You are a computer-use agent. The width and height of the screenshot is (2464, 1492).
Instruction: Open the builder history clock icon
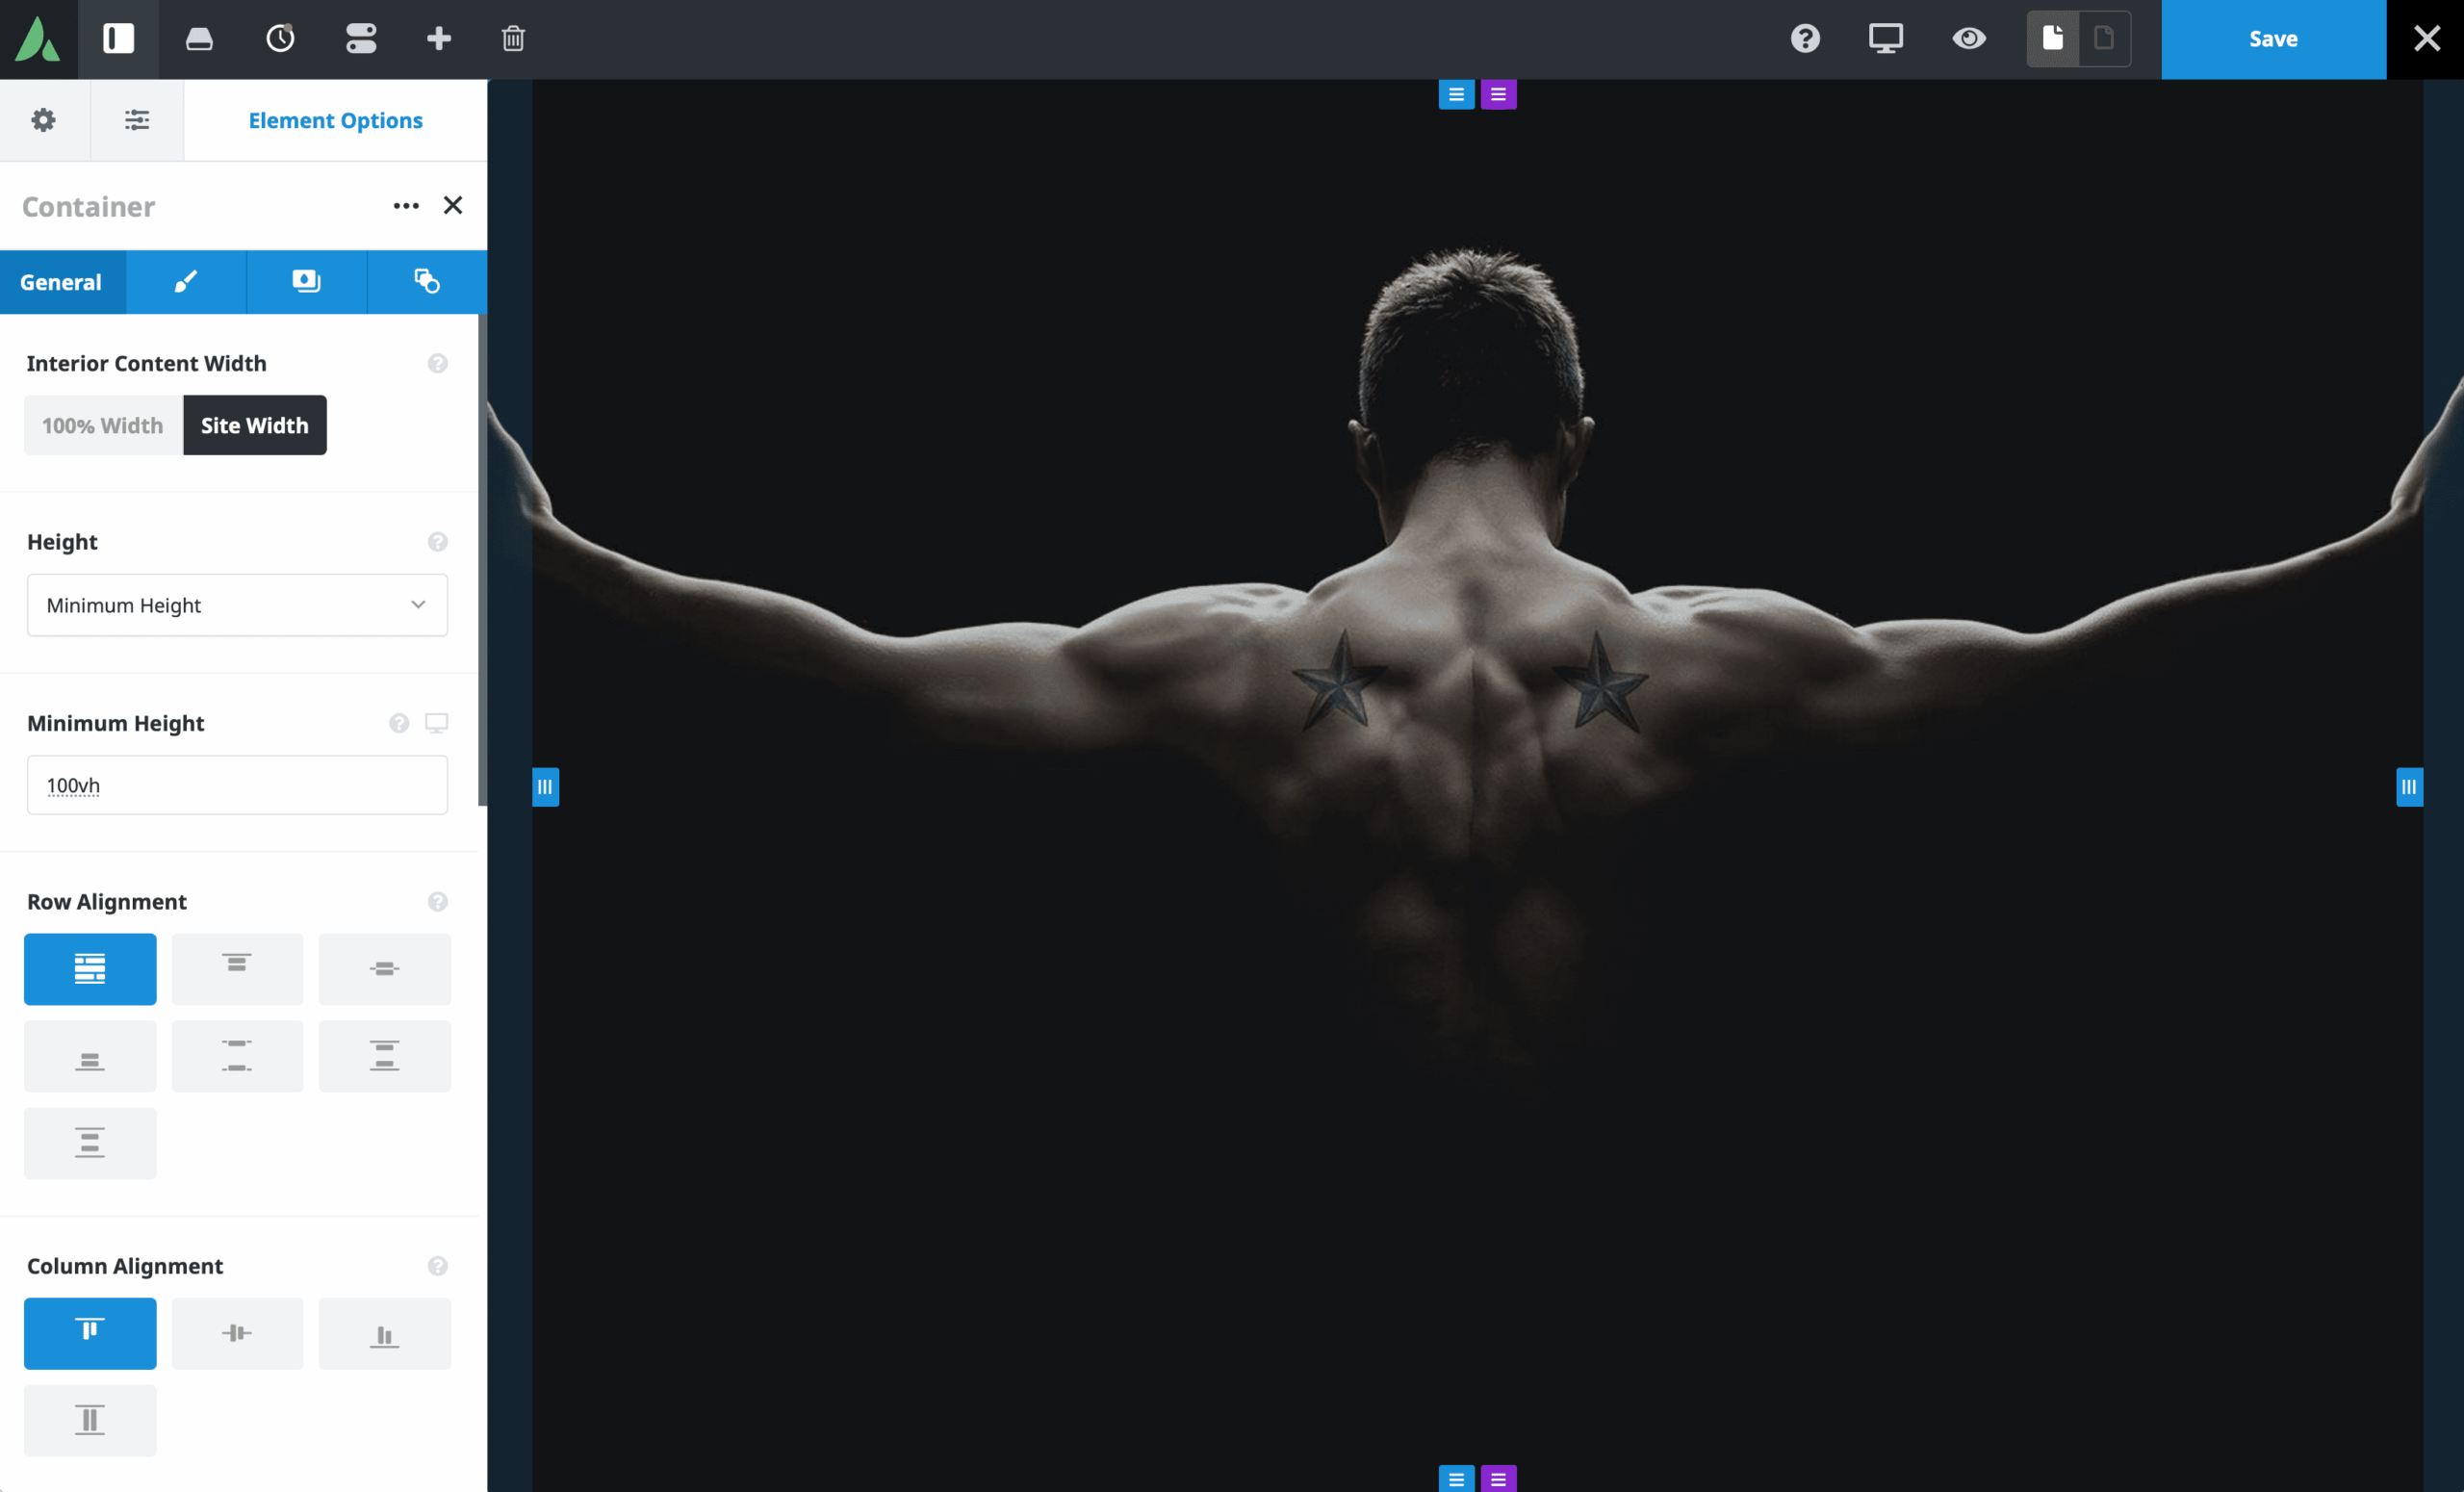point(280,40)
